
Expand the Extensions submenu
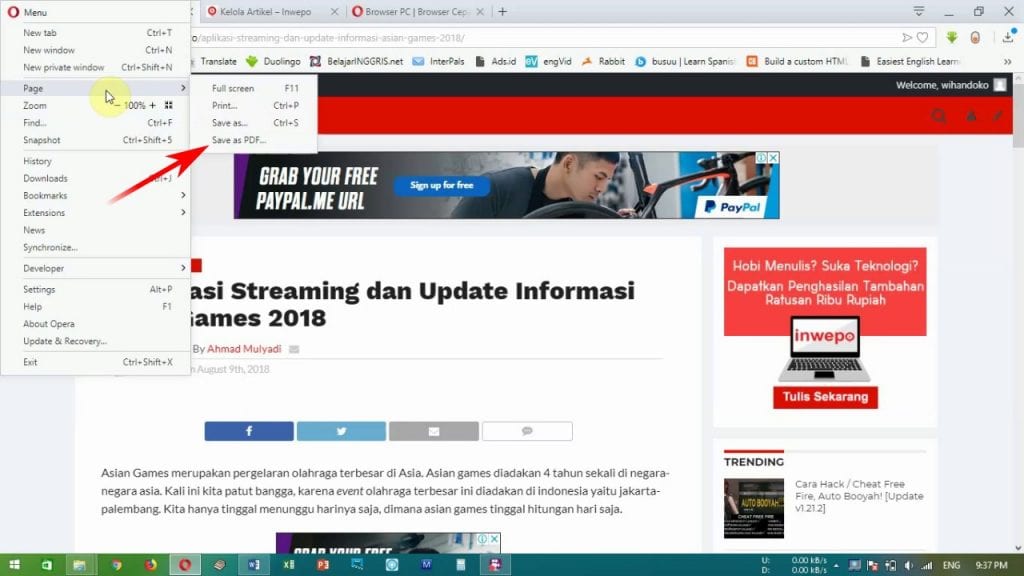pos(100,213)
